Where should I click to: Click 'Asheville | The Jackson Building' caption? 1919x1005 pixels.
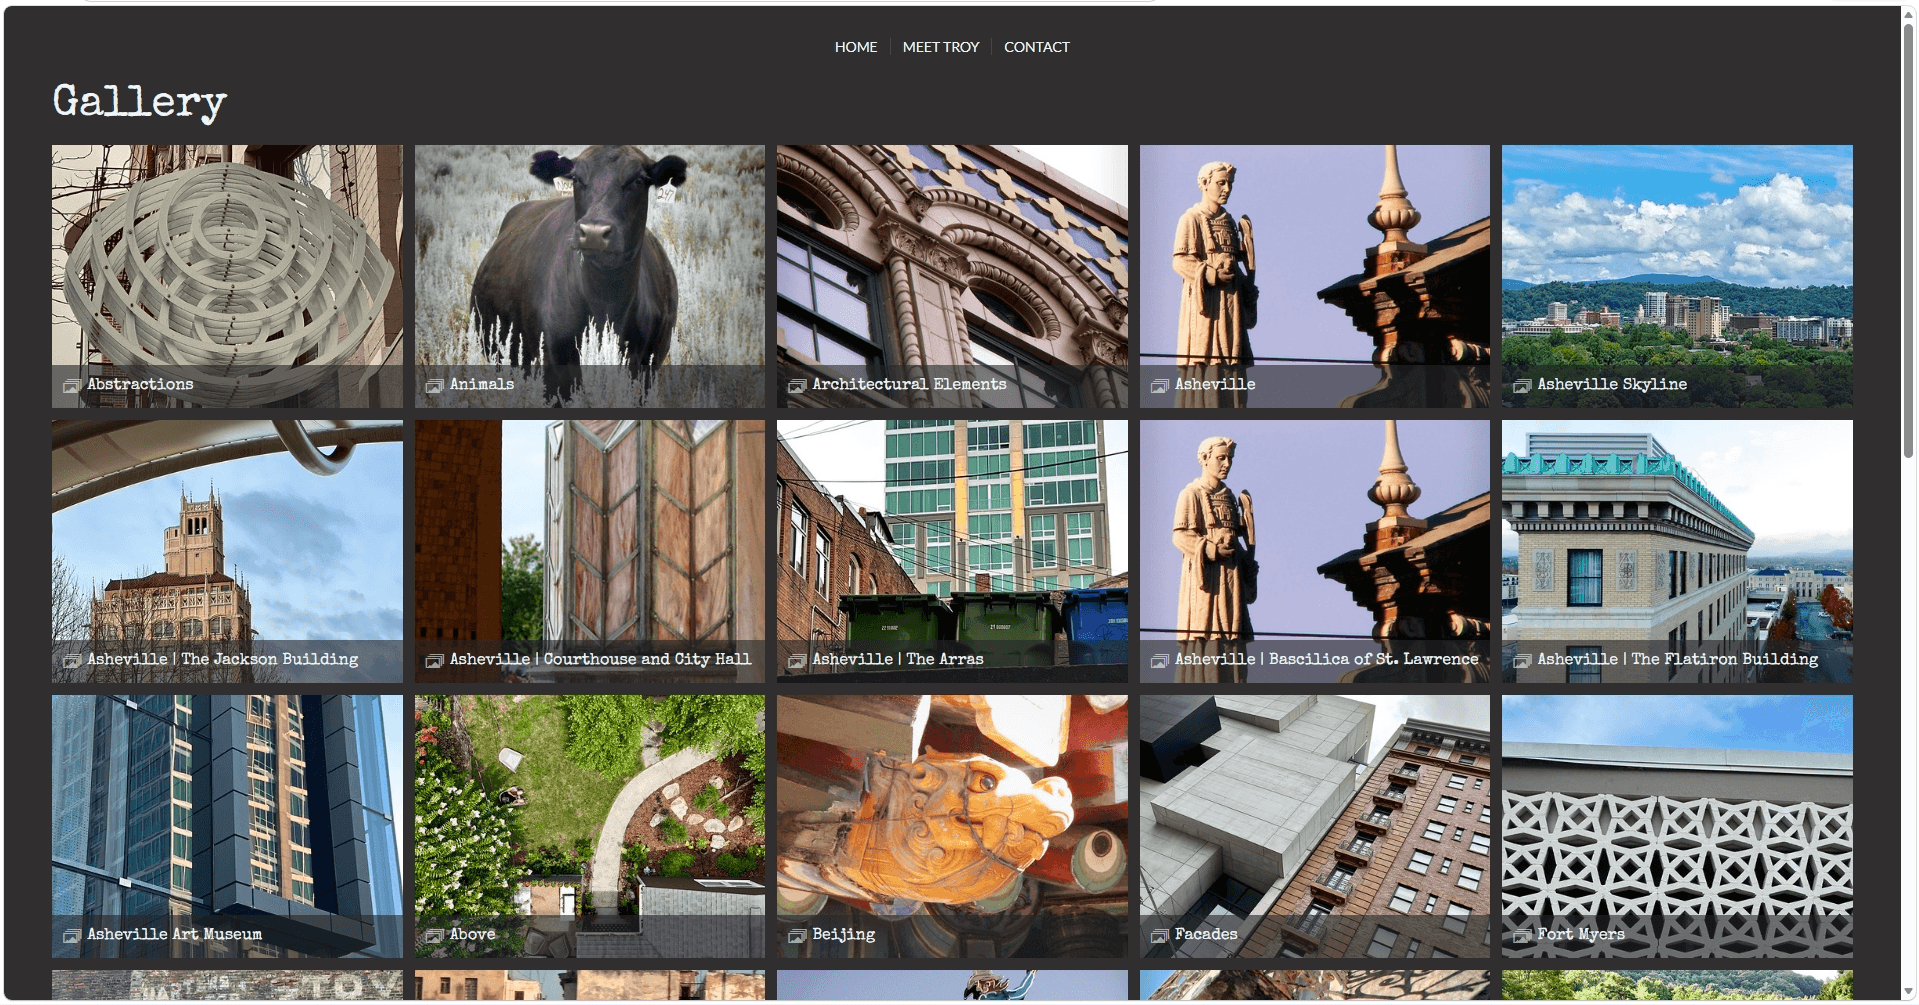(x=222, y=659)
